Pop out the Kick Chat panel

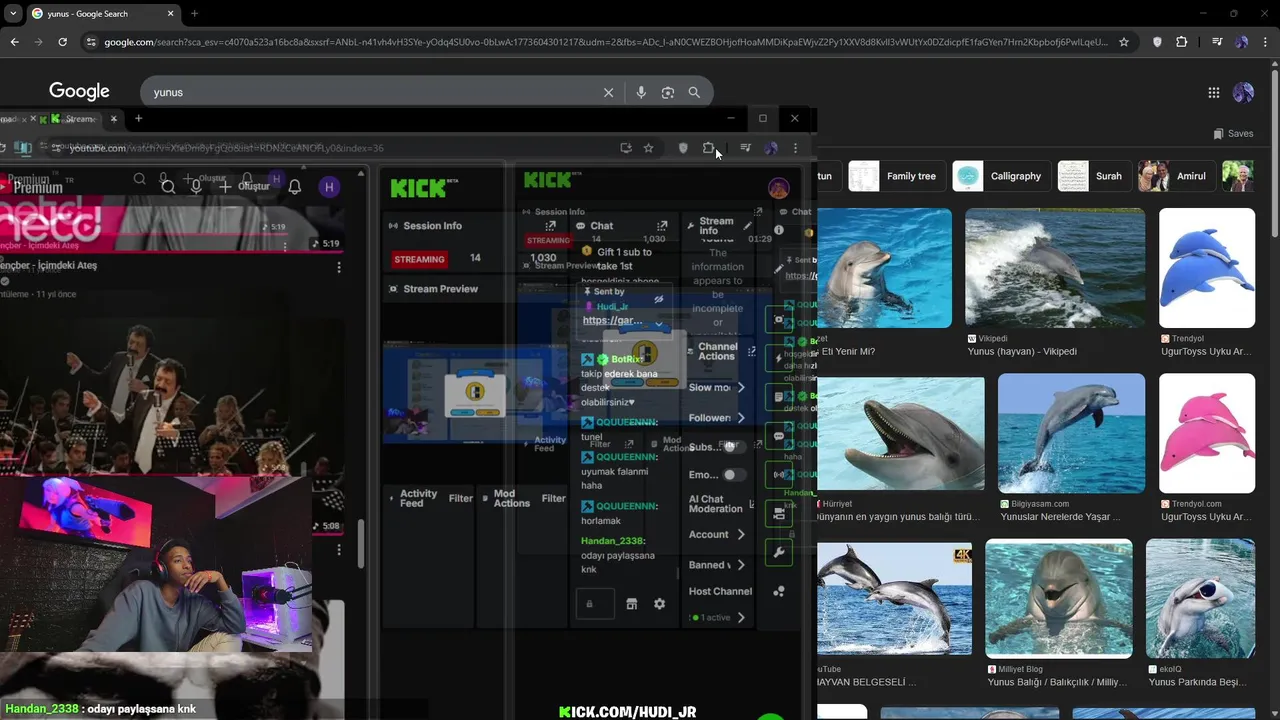662,226
